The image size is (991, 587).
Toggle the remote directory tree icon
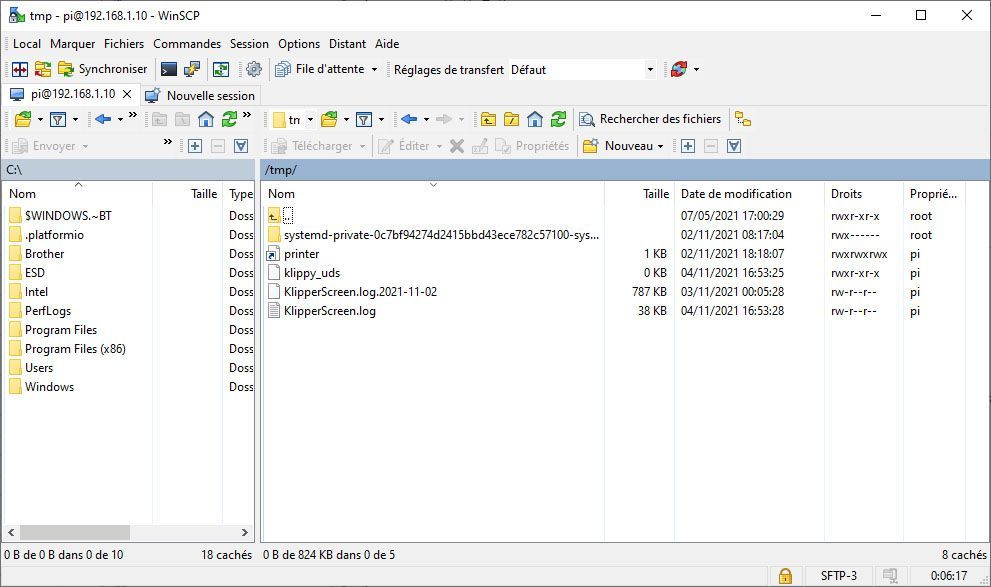743,119
